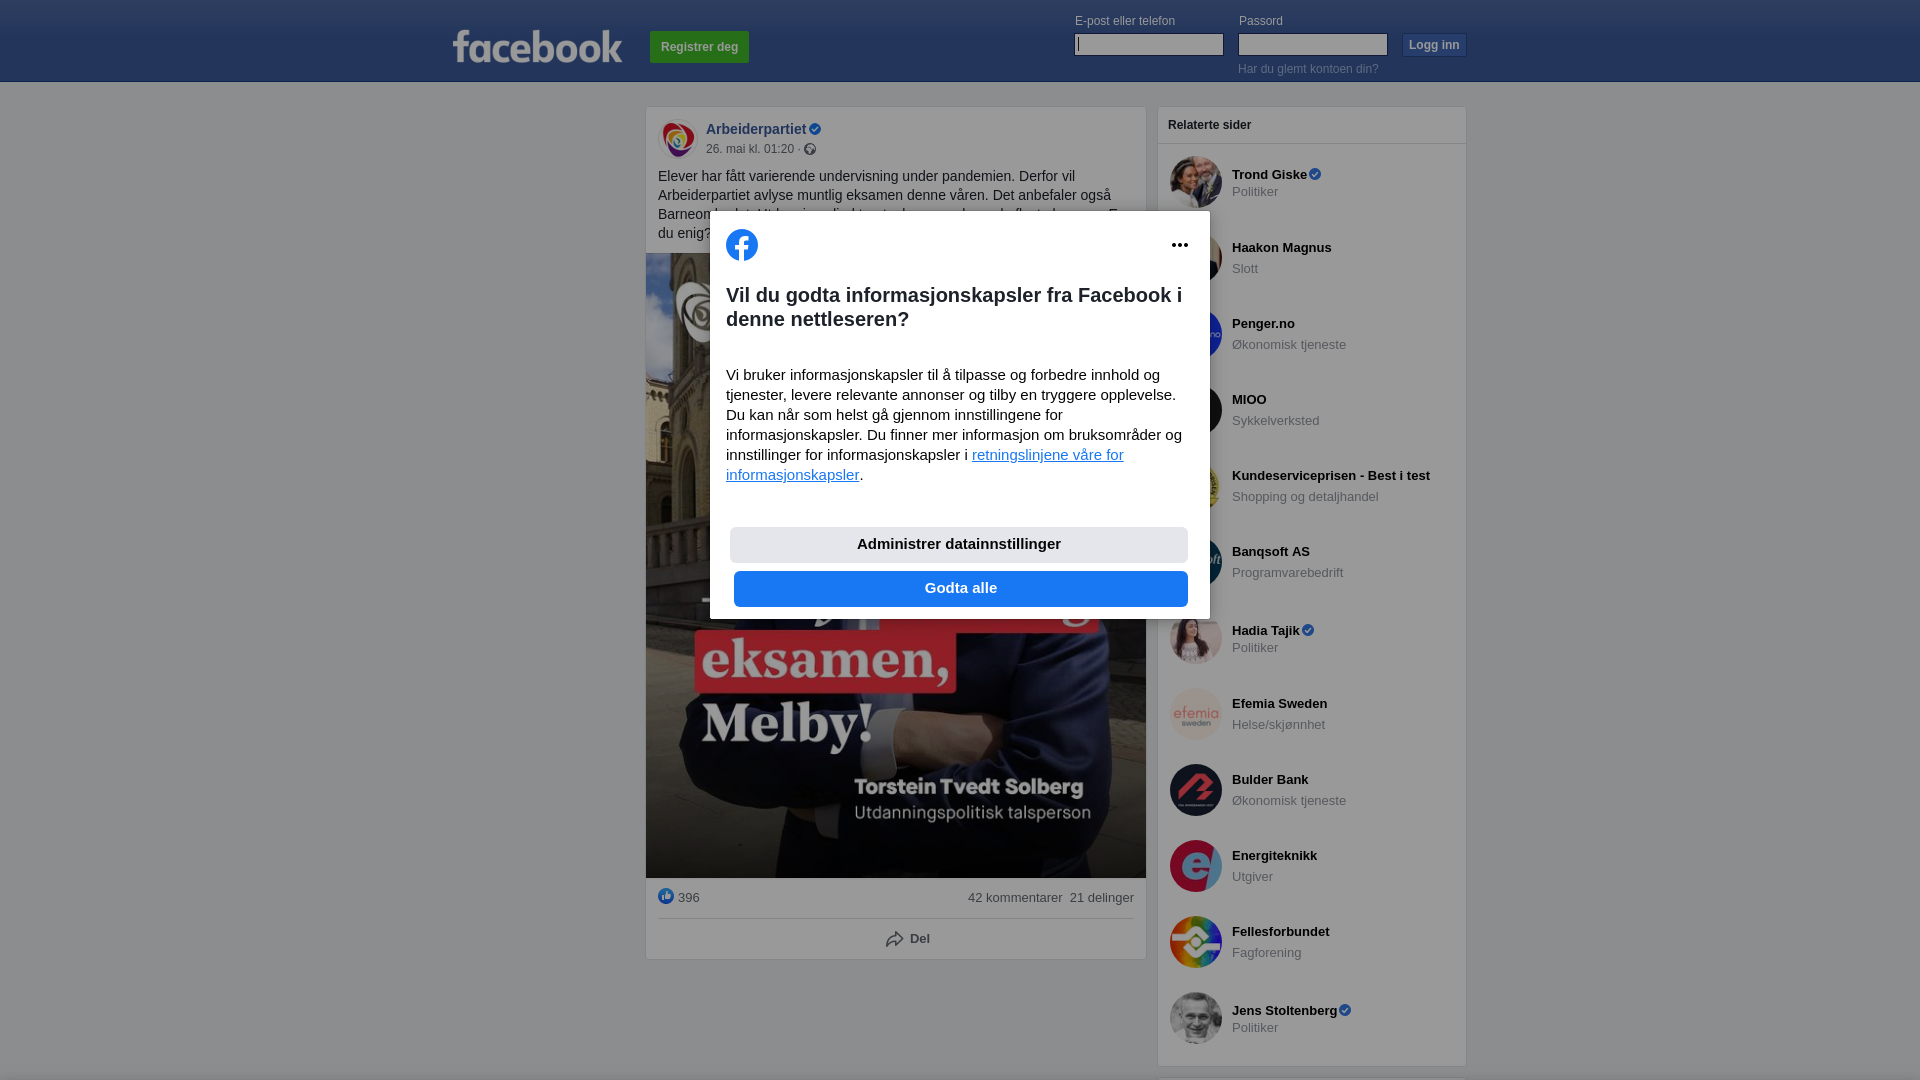Focus the E-post eller telefon field

(1149, 44)
